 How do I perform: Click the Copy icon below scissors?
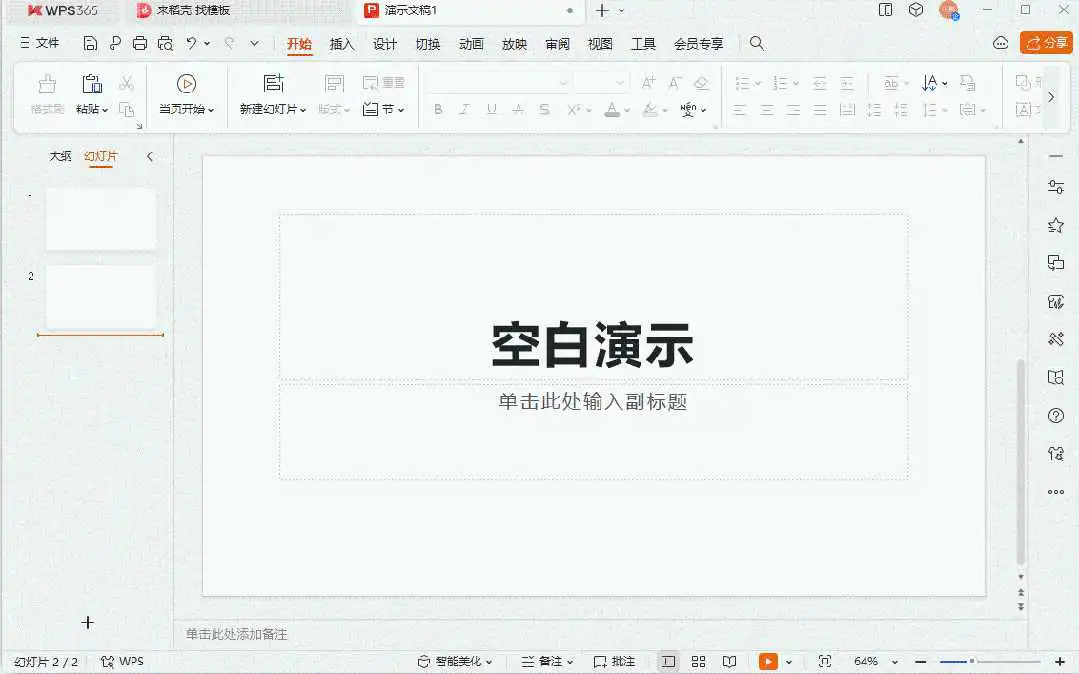pos(126,109)
